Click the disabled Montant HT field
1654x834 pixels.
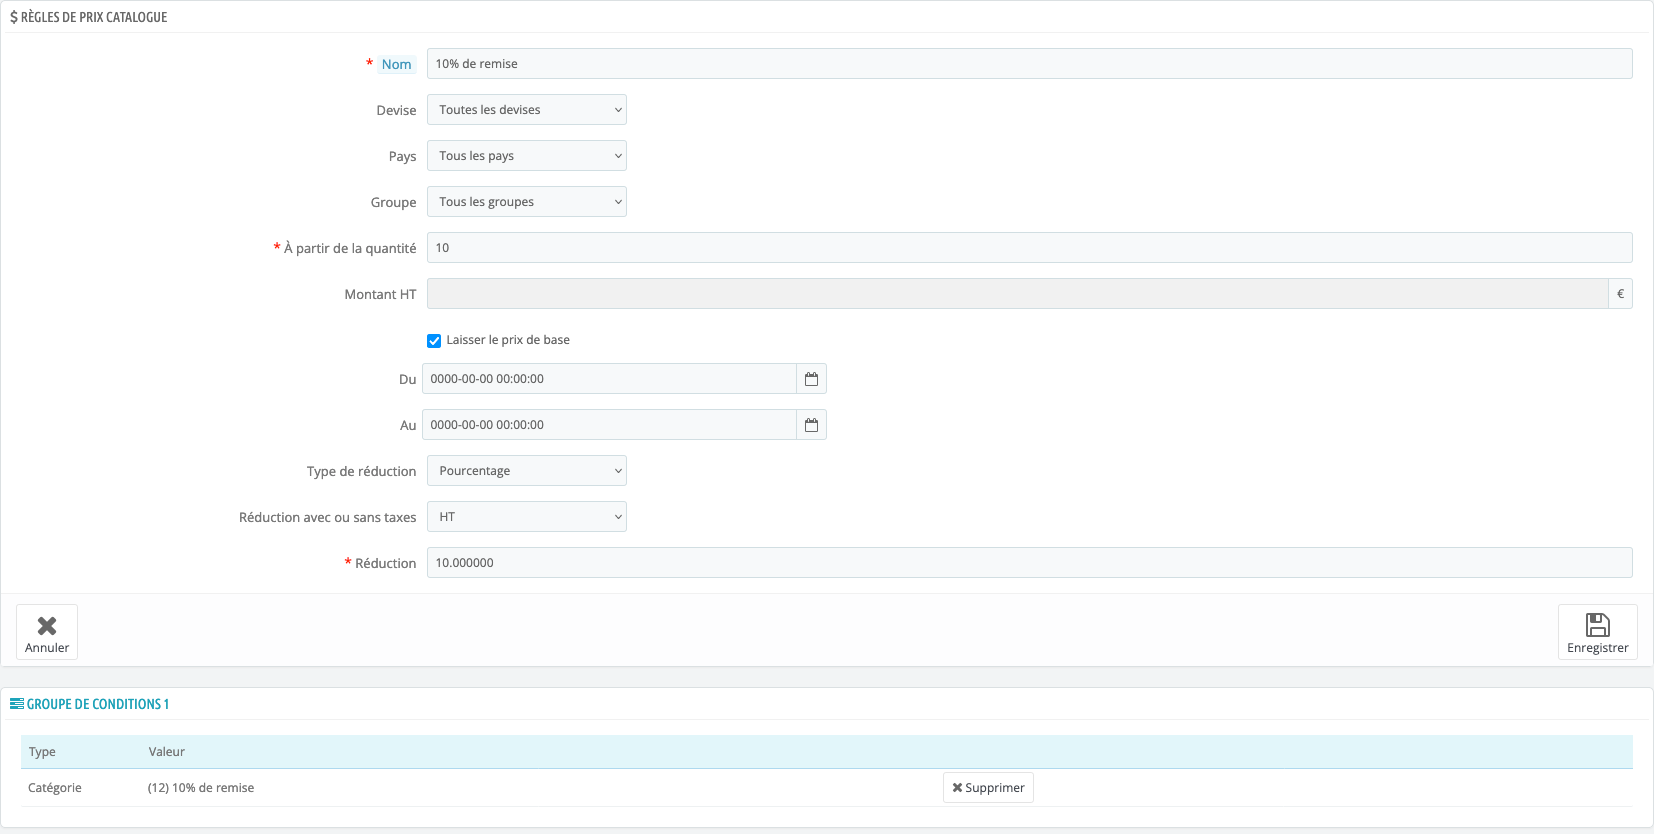tap(1017, 294)
